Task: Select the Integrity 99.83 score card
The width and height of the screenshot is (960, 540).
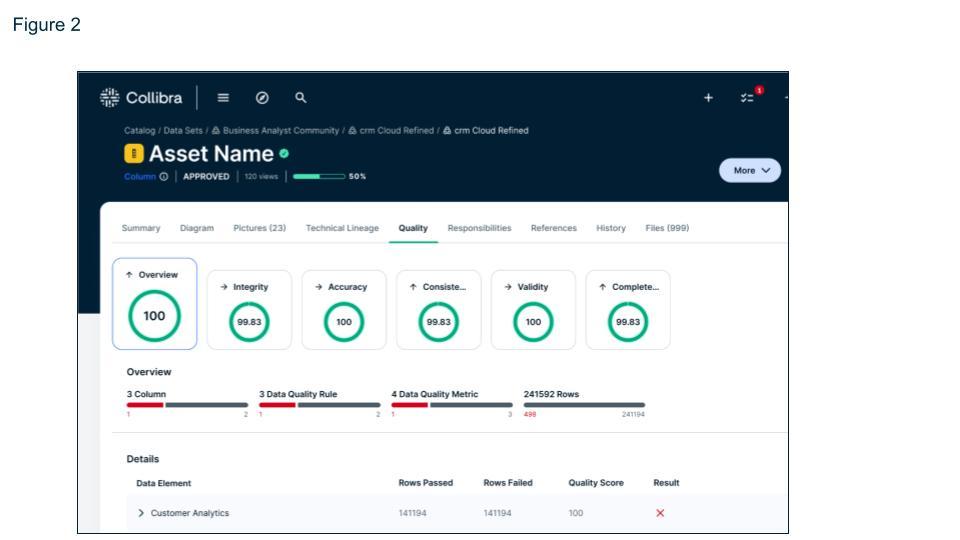Action: coord(249,310)
